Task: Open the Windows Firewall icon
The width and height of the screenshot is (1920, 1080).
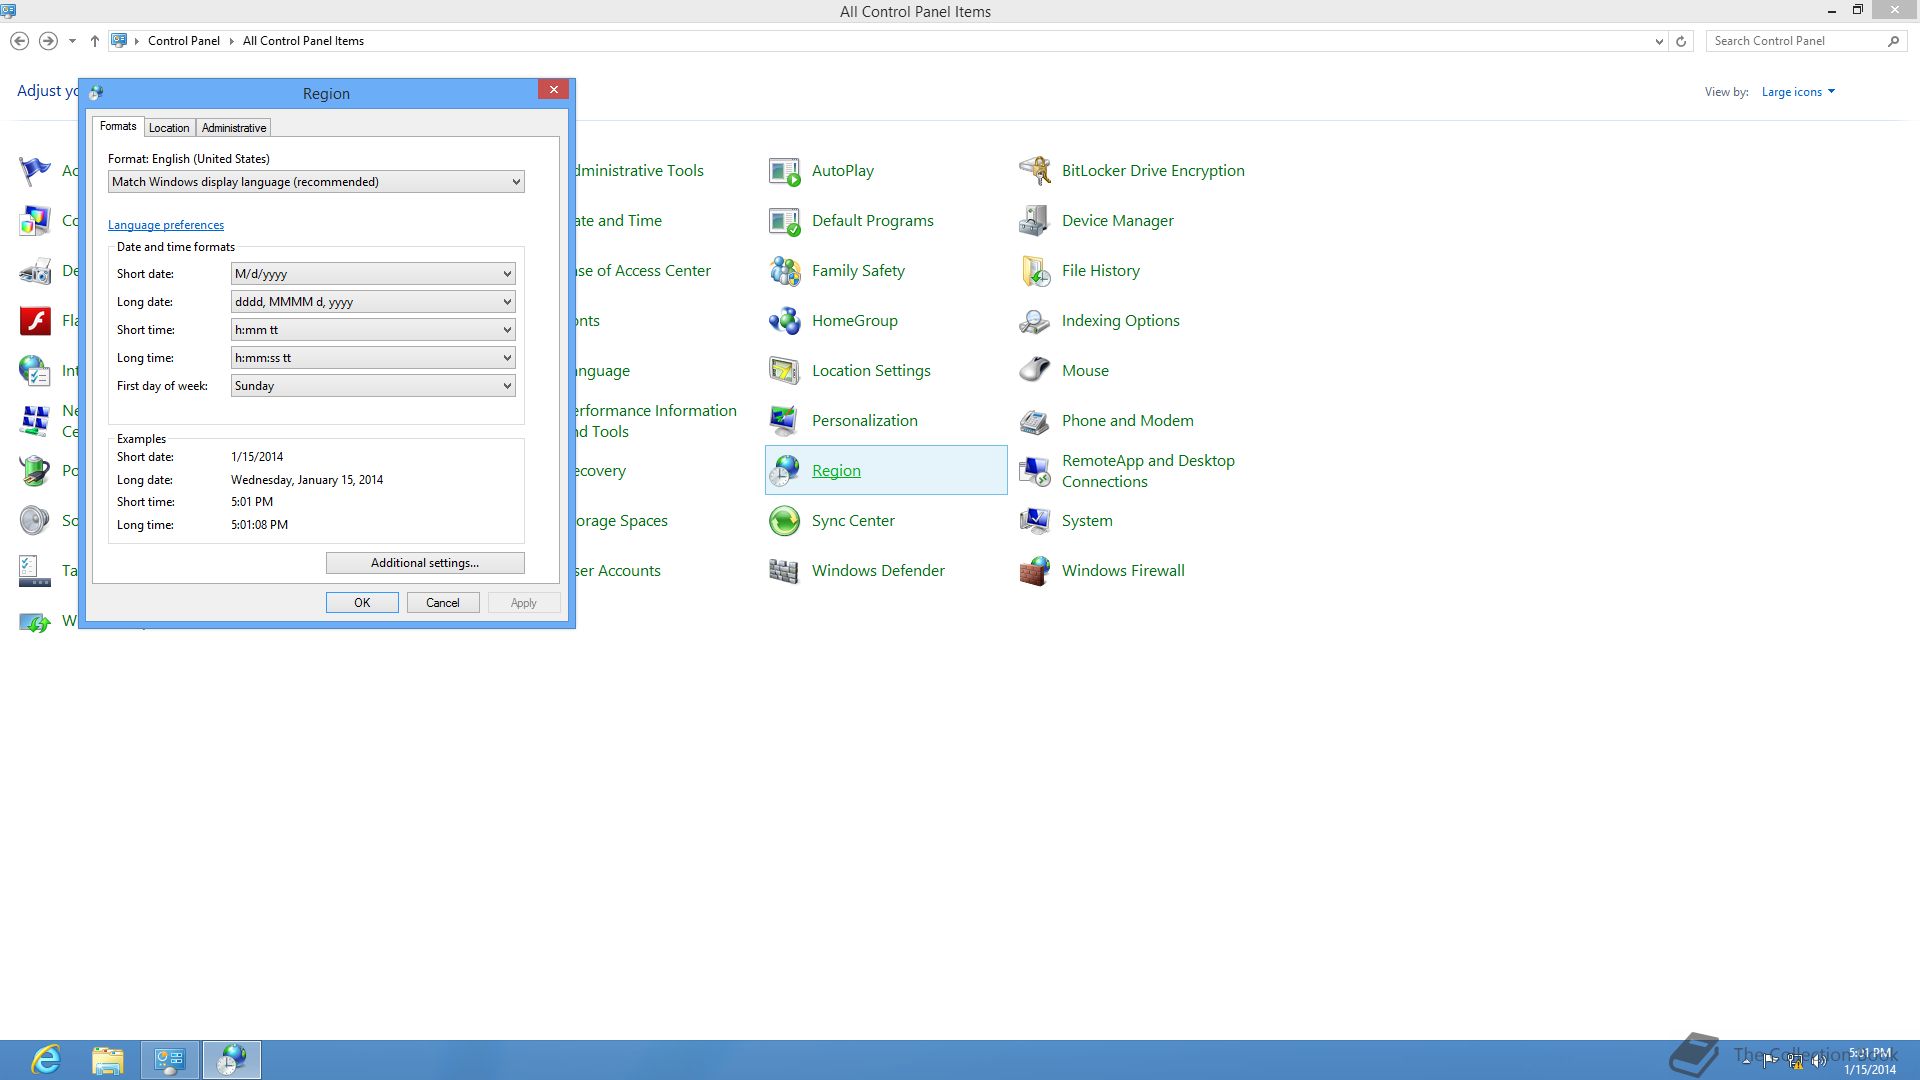Action: [1034, 571]
